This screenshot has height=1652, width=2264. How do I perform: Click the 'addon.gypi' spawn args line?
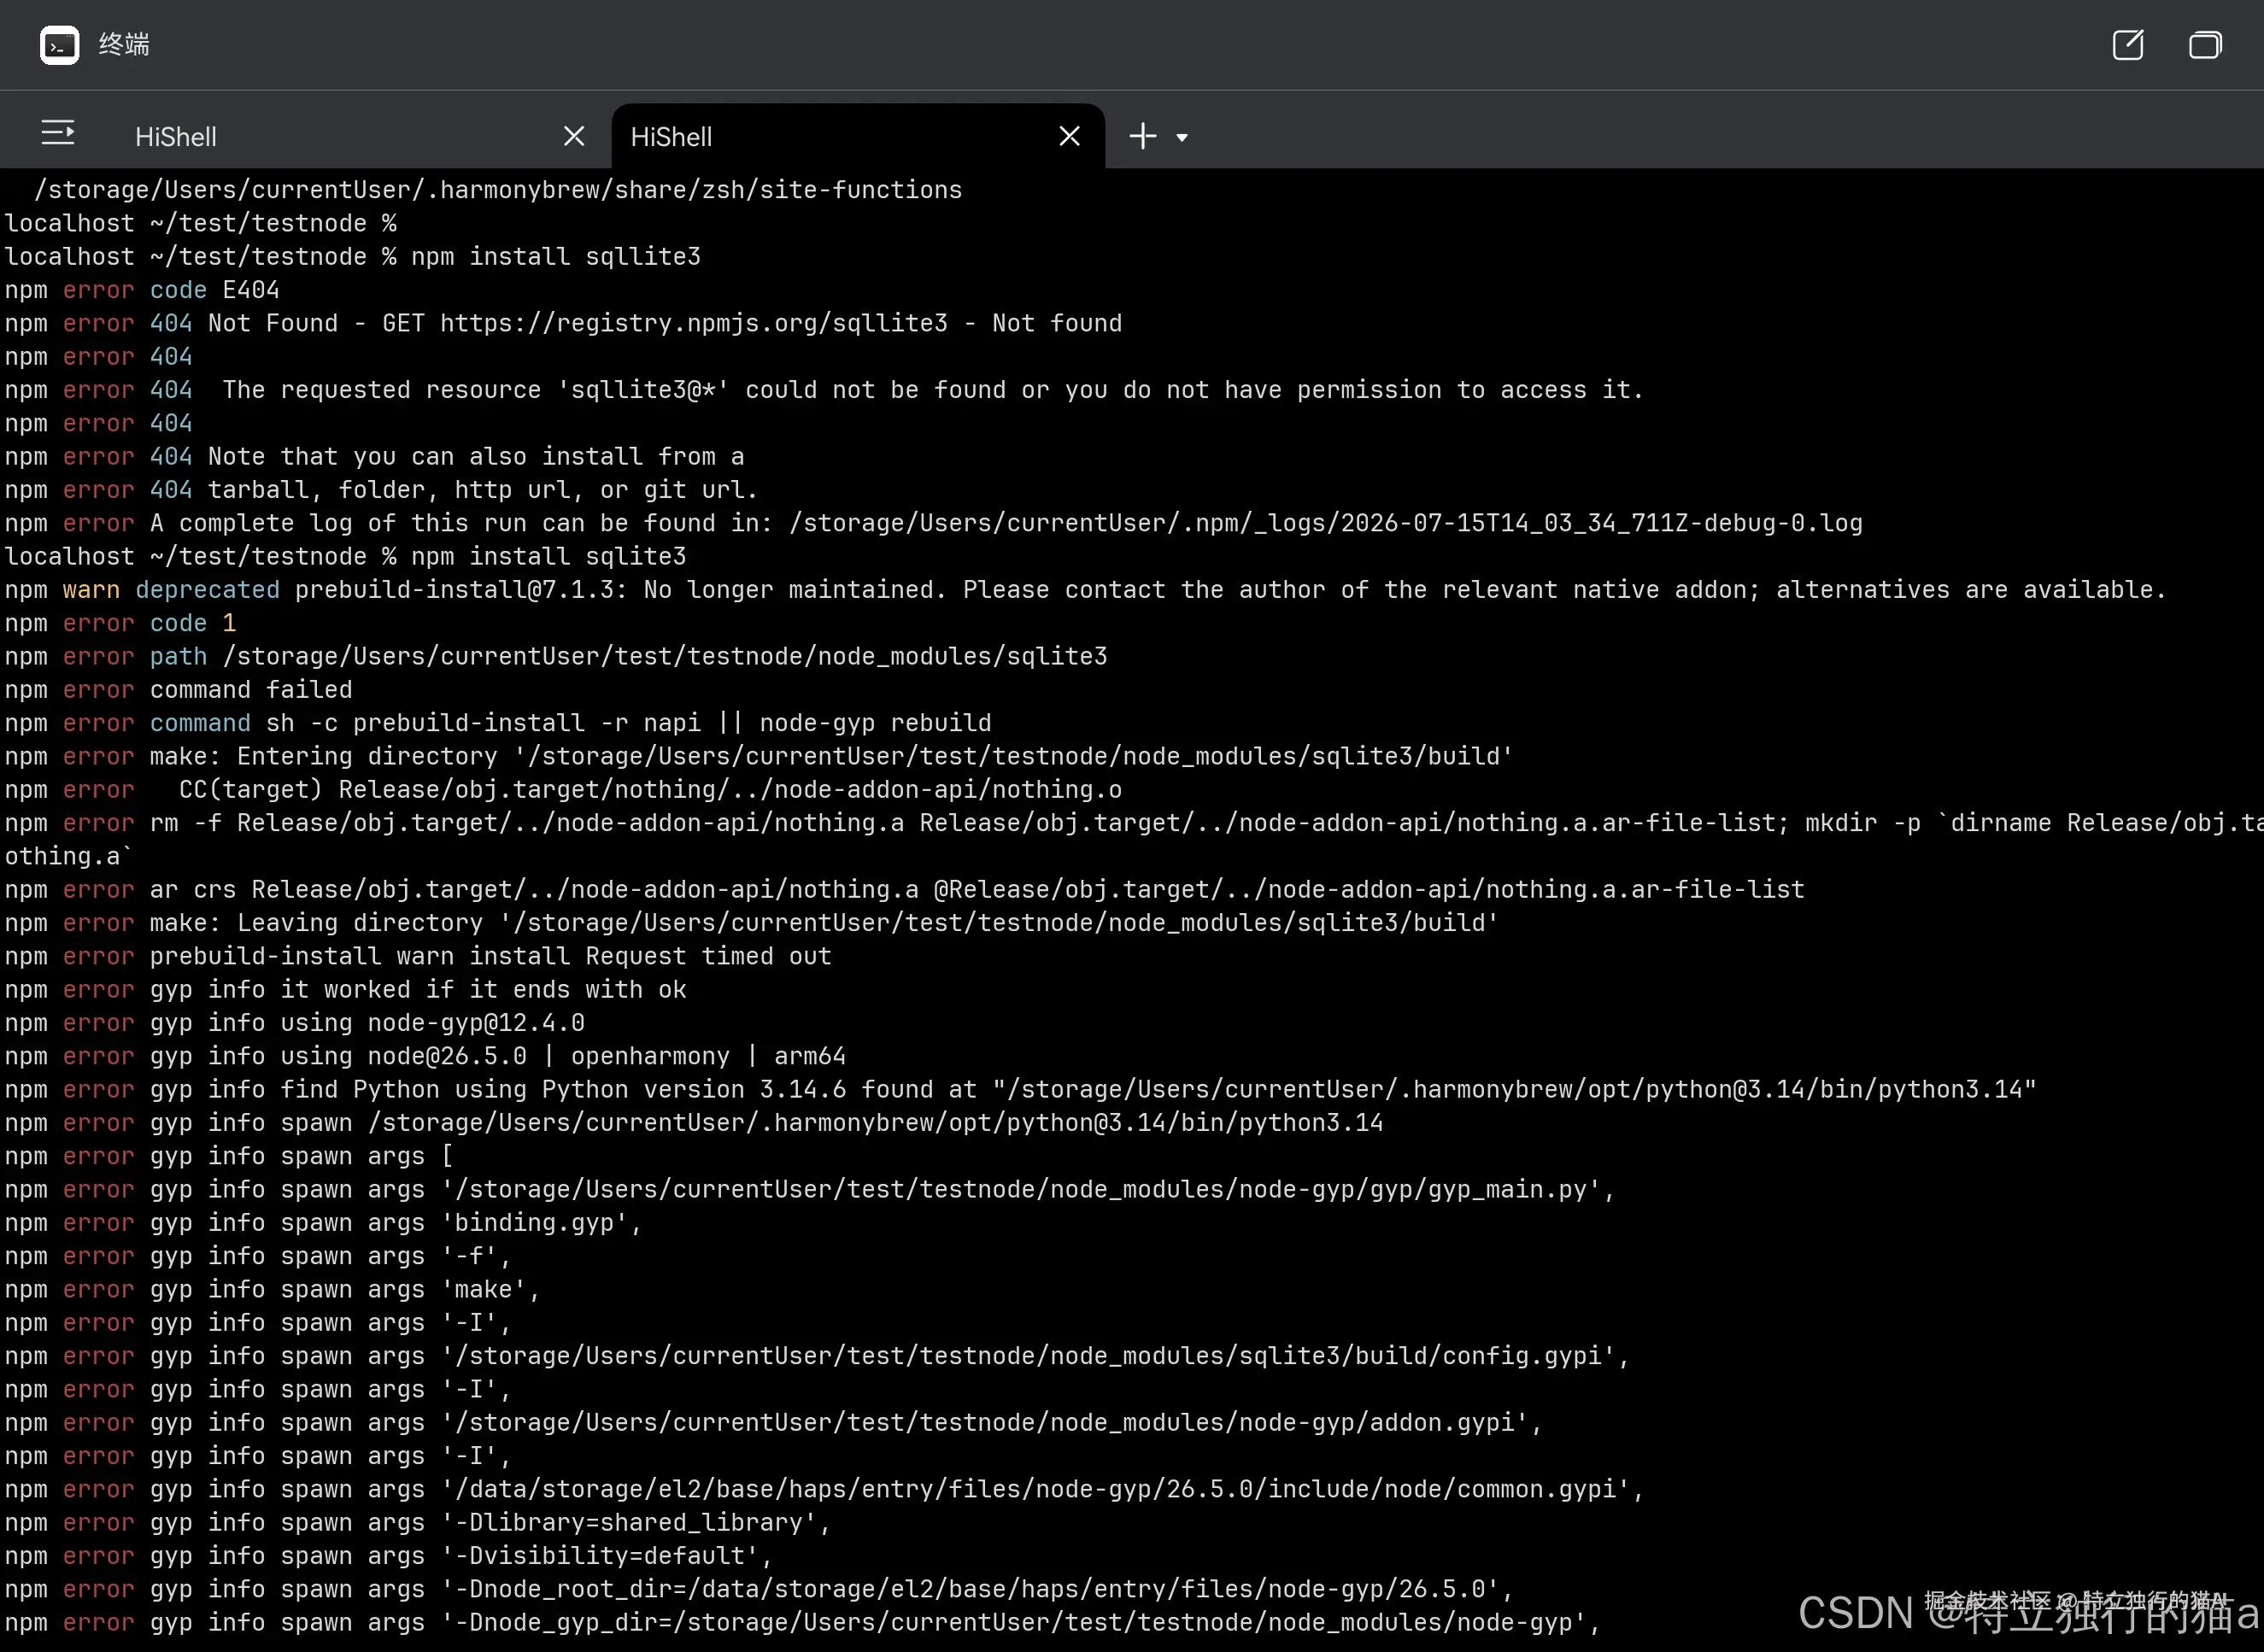pyautogui.click(x=773, y=1423)
